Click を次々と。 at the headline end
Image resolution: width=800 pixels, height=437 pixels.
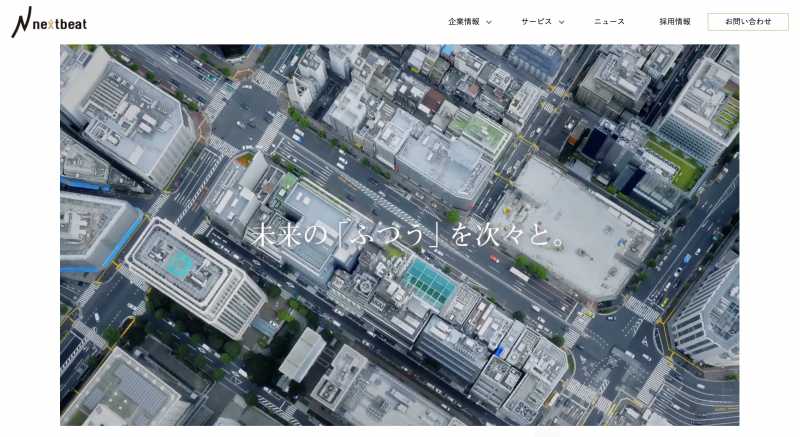[510, 236]
